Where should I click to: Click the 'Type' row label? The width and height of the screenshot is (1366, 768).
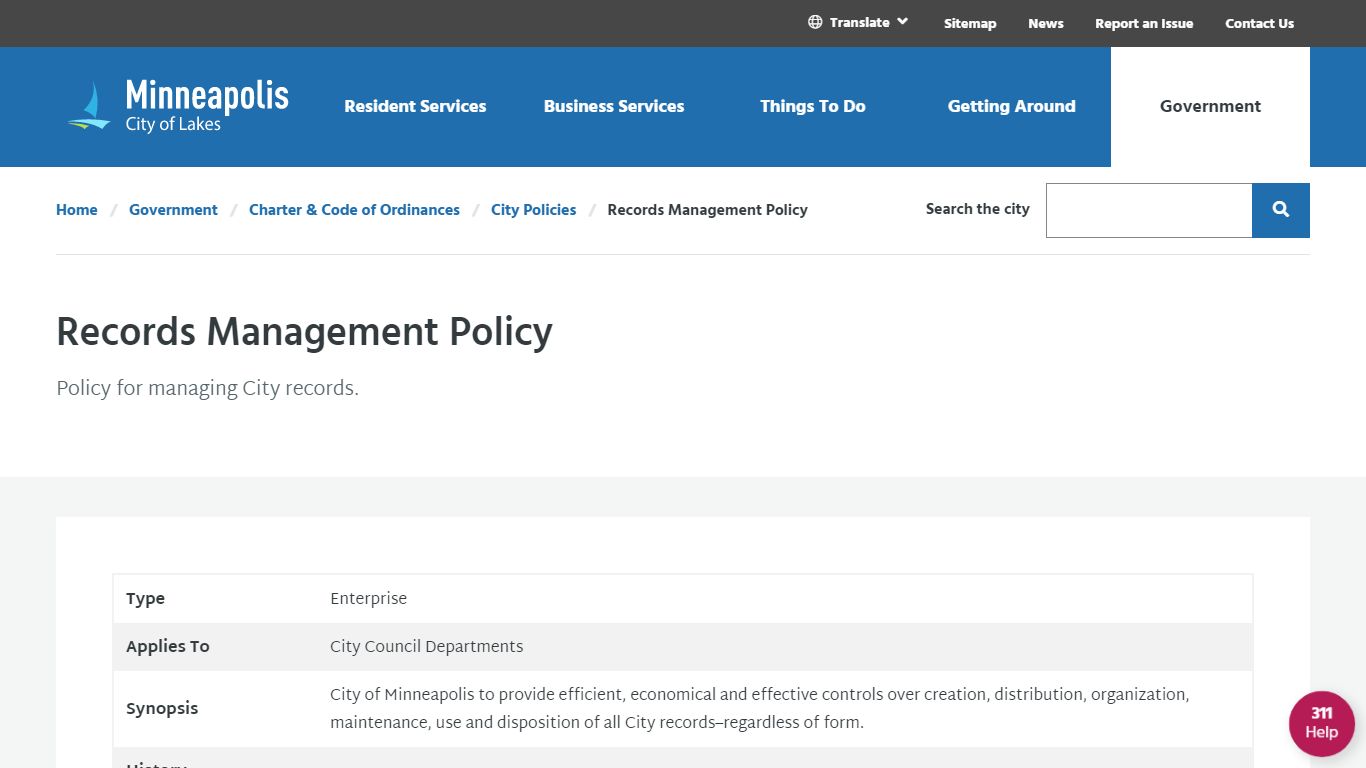[x=145, y=599]
